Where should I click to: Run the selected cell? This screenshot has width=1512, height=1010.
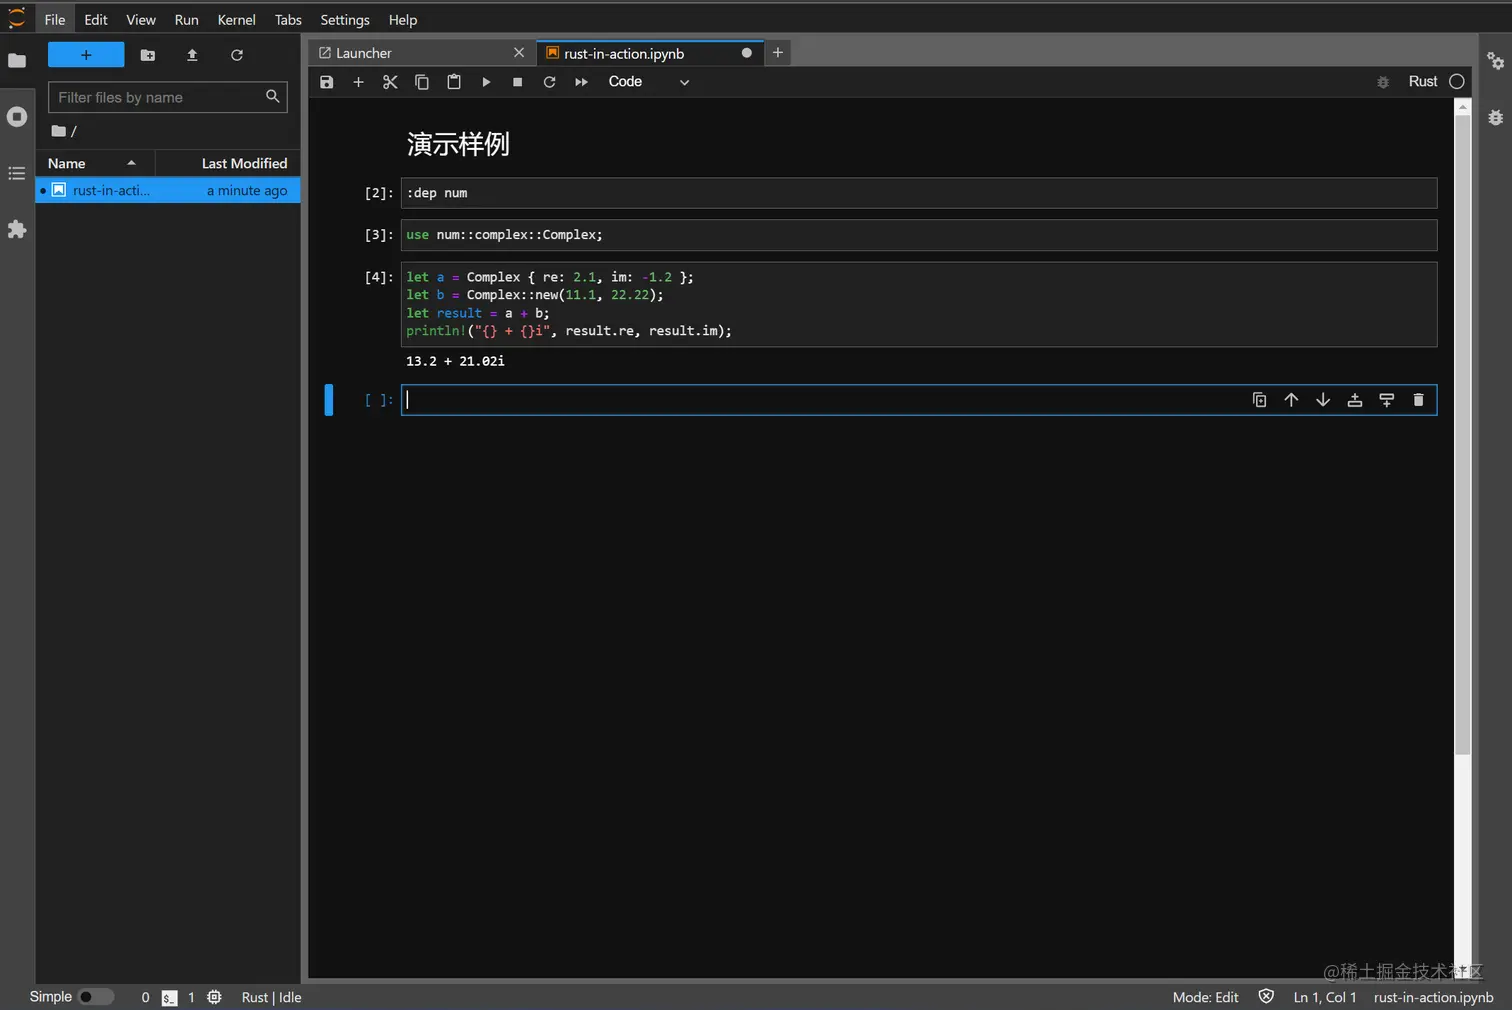pos(486,82)
